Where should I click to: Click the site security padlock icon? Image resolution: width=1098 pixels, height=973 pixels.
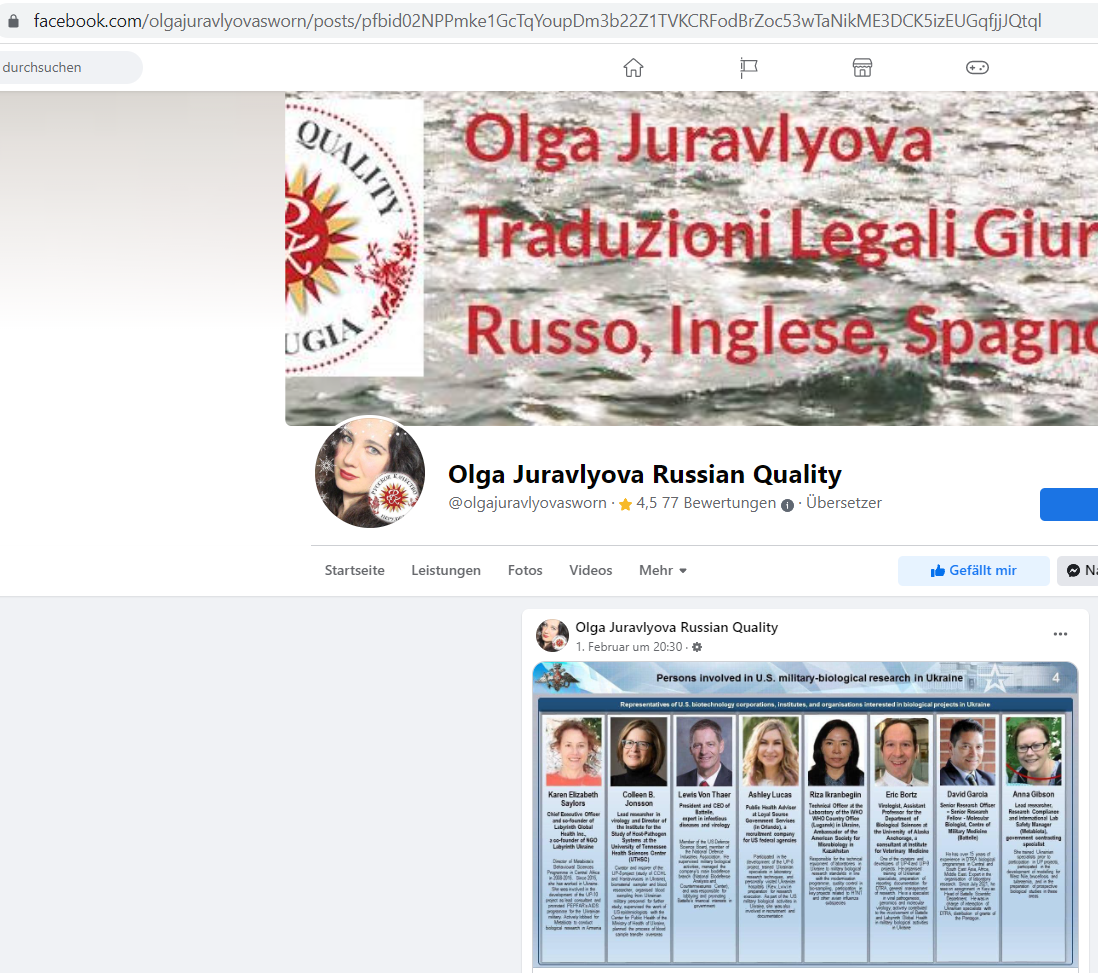[x=13, y=21]
